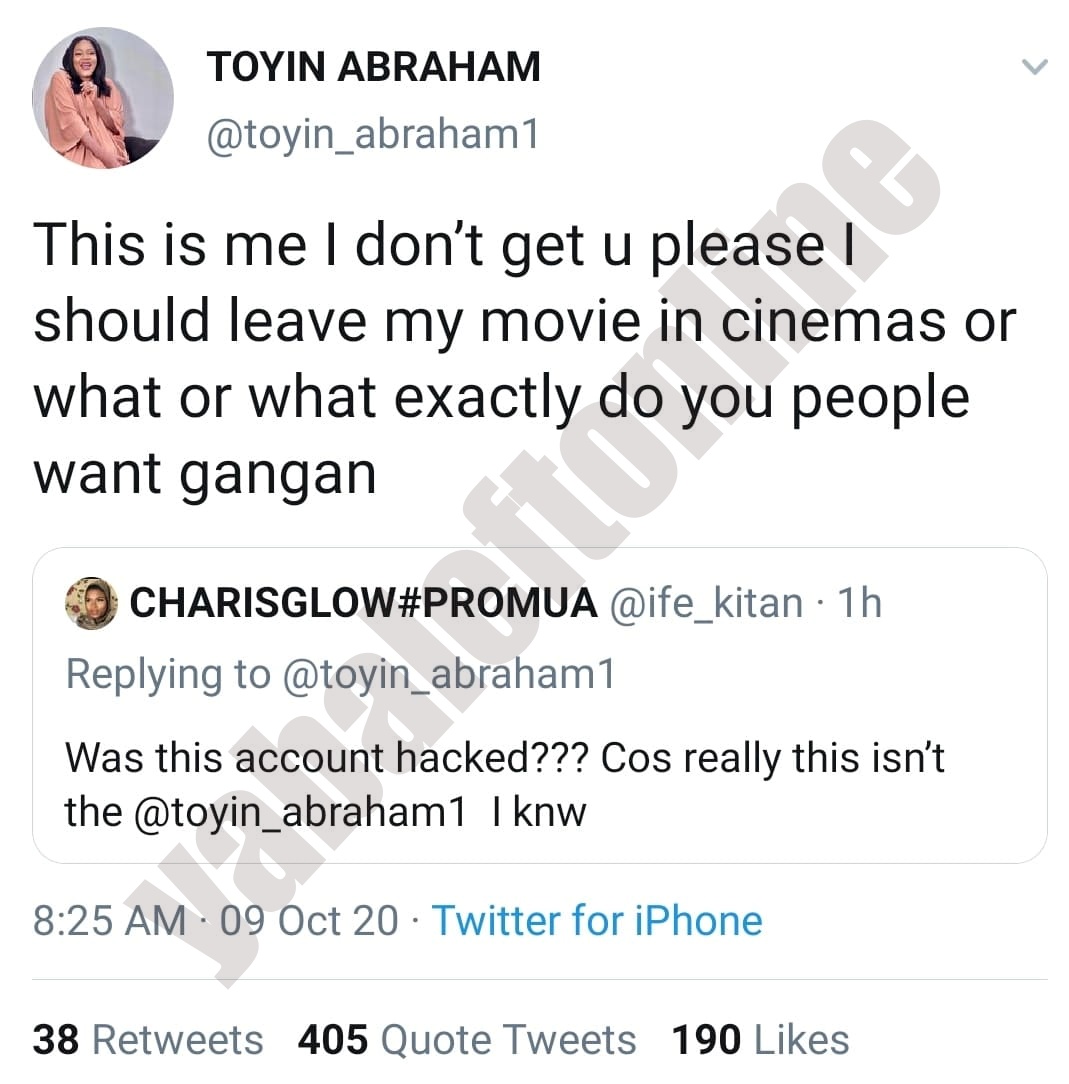Click the 'Replying to' label in the quoted tweet

(x=168, y=675)
